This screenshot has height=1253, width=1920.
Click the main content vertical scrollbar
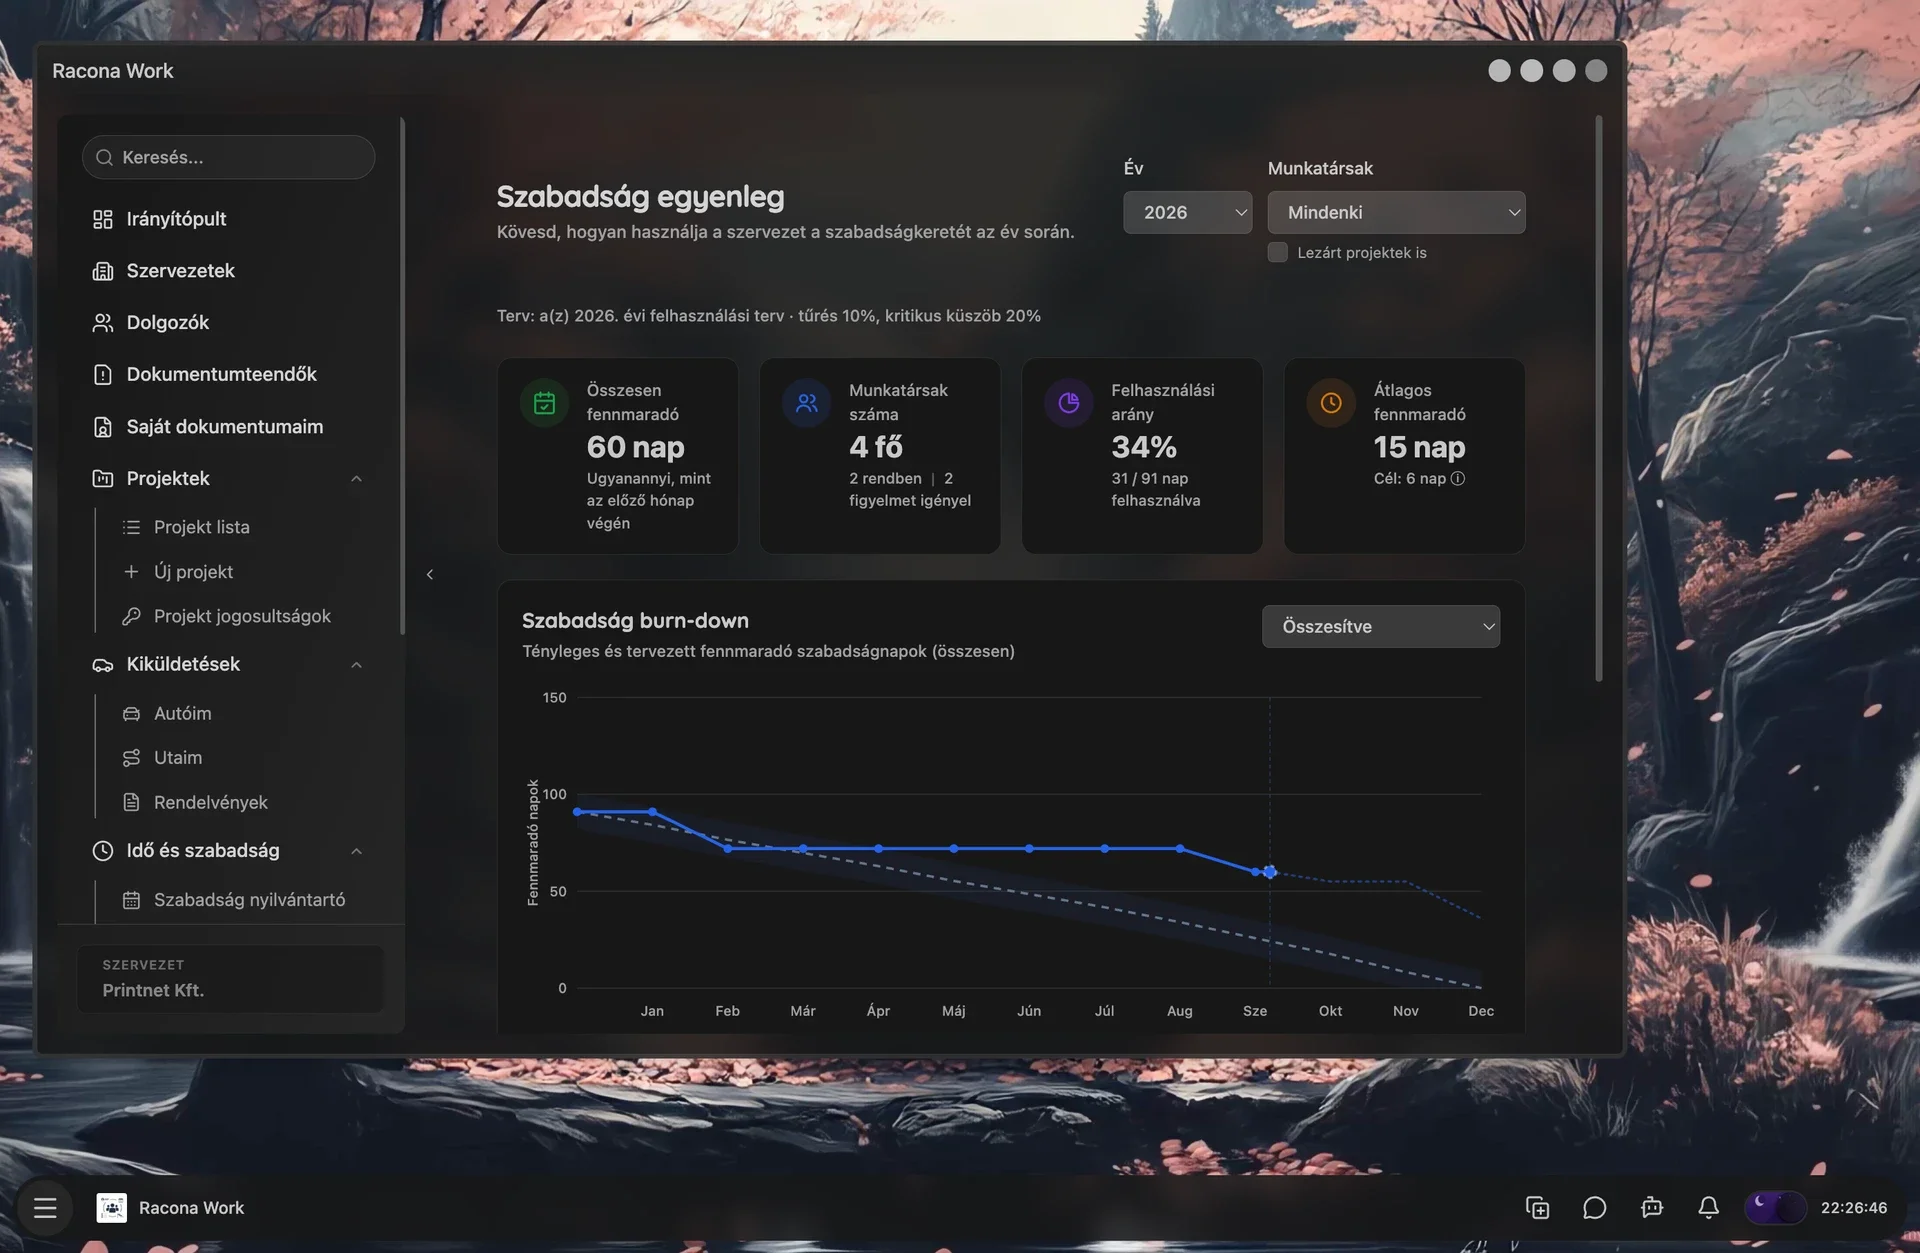(1599, 400)
